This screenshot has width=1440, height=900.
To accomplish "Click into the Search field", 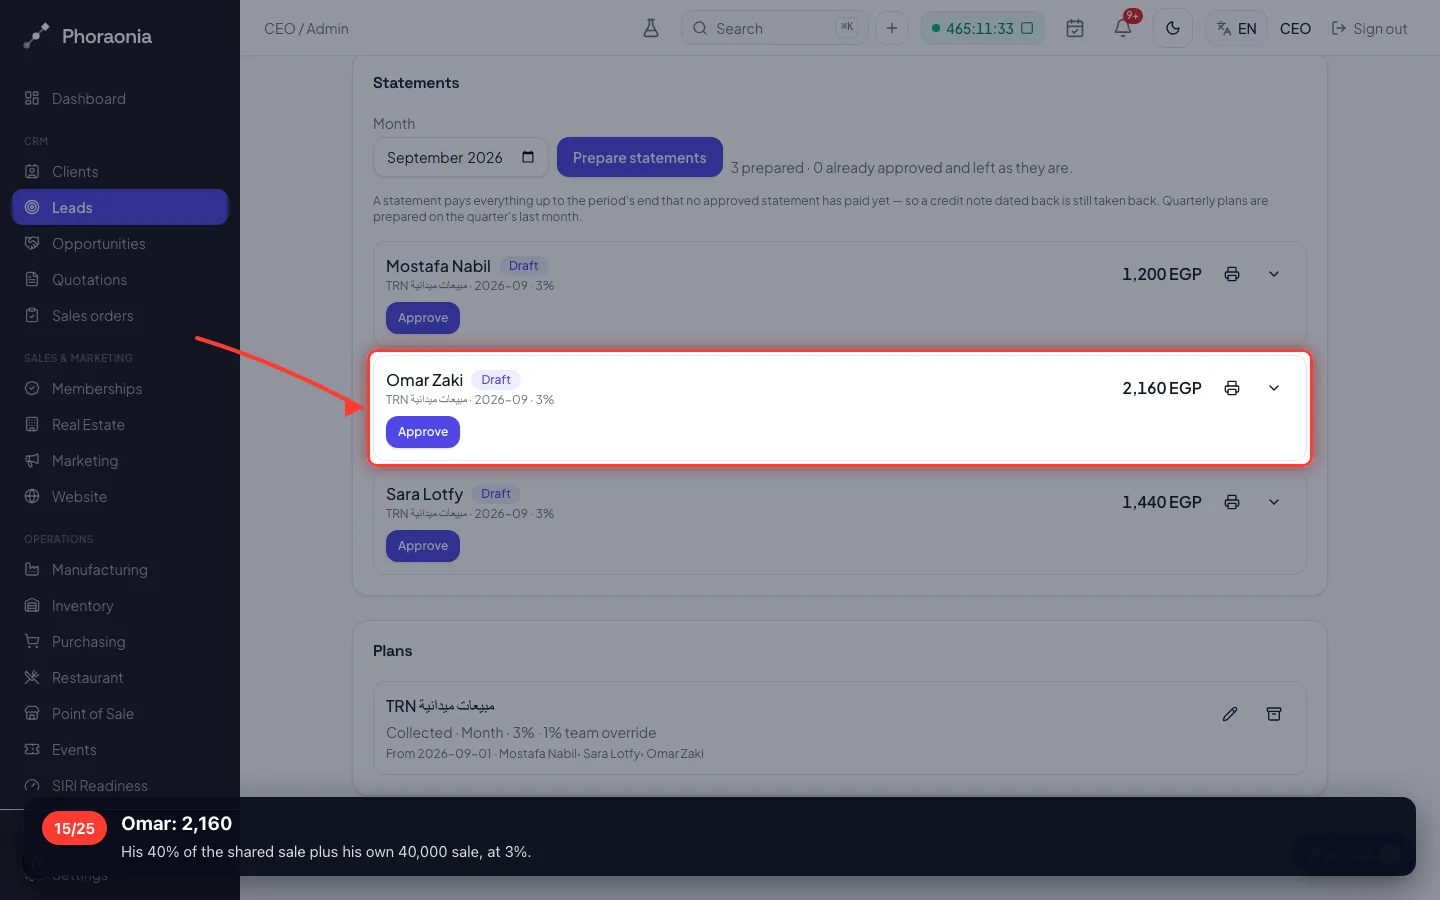I will pos(775,28).
